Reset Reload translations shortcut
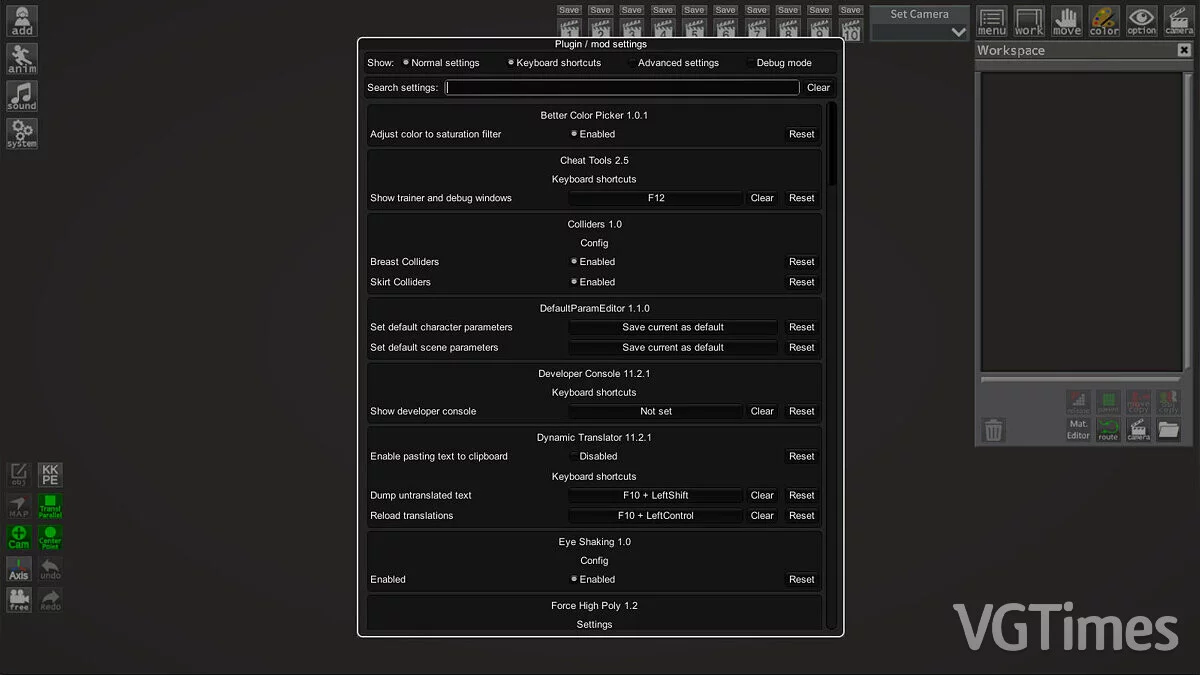The width and height of the screenshot is (1200, 675). coord(802,516)
